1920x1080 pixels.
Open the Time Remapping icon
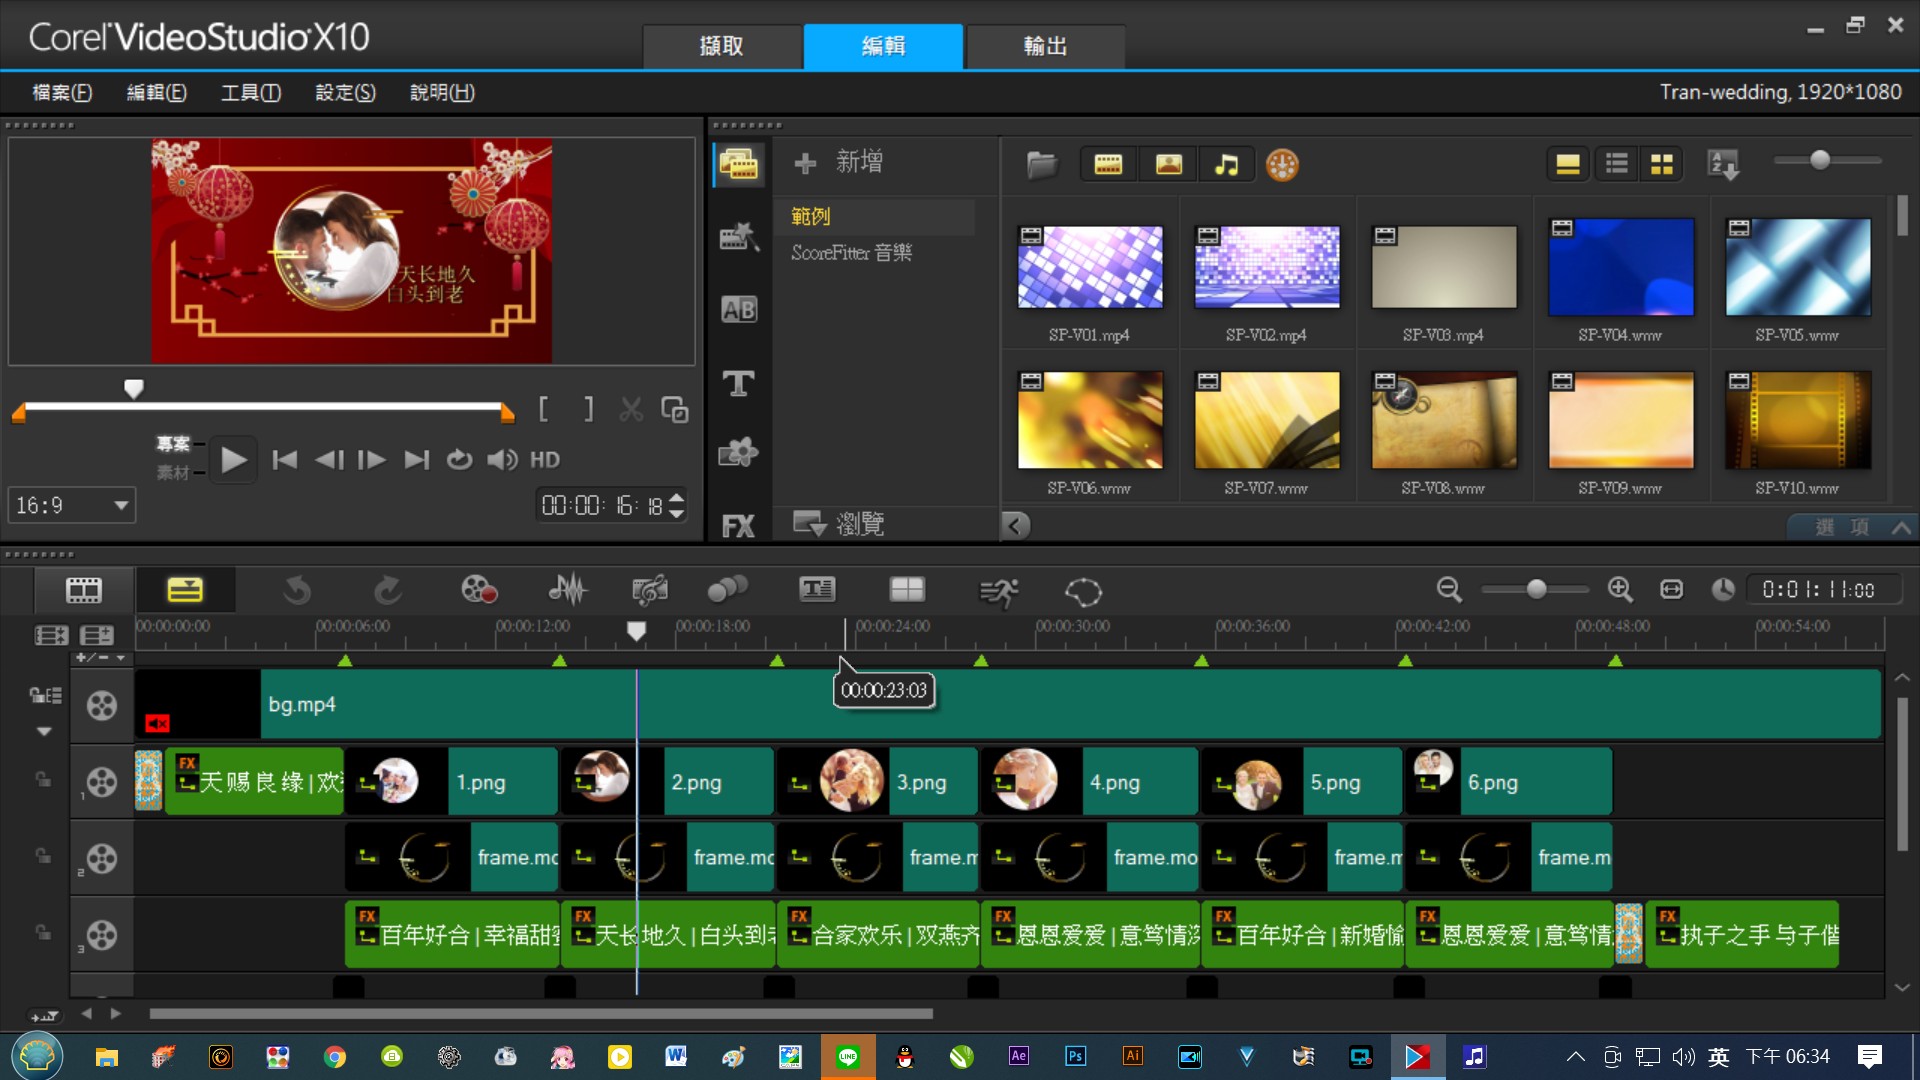click(x=998, y=592)
